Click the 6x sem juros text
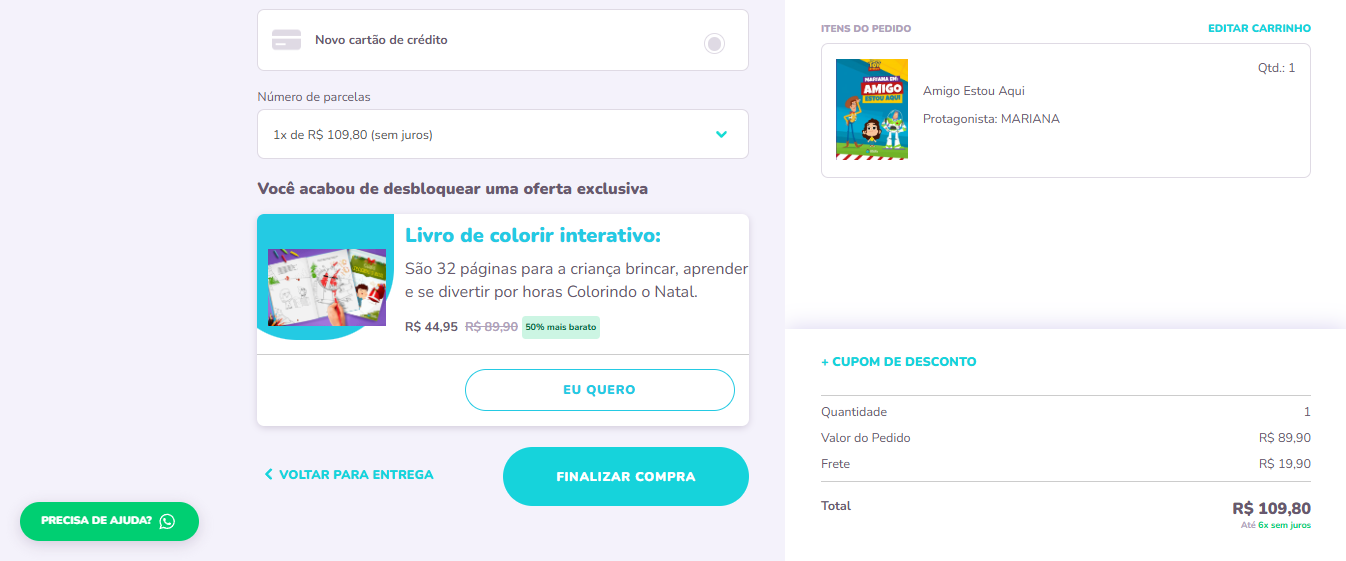Viewport: 1346px width, 561px height. [1284, 525]
